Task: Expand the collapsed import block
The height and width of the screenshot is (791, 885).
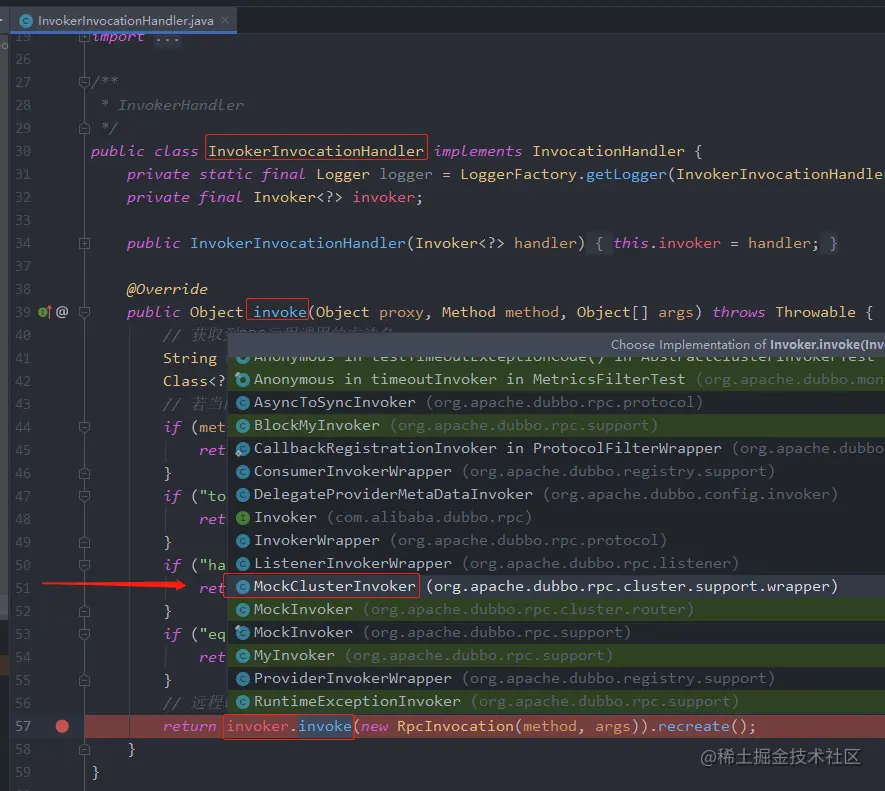Action: [85, 37]
